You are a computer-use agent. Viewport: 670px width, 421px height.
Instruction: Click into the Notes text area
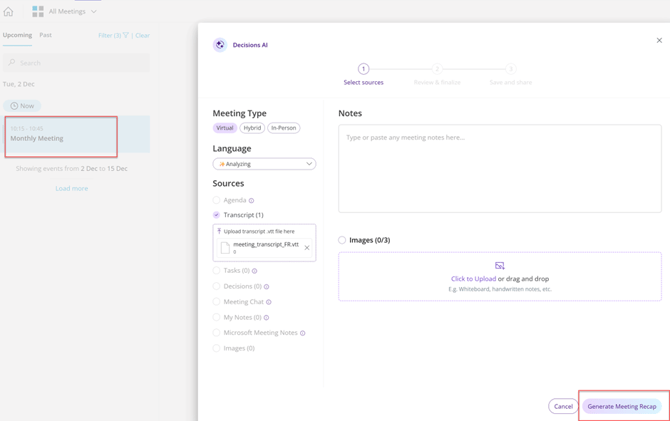(499, 168)
